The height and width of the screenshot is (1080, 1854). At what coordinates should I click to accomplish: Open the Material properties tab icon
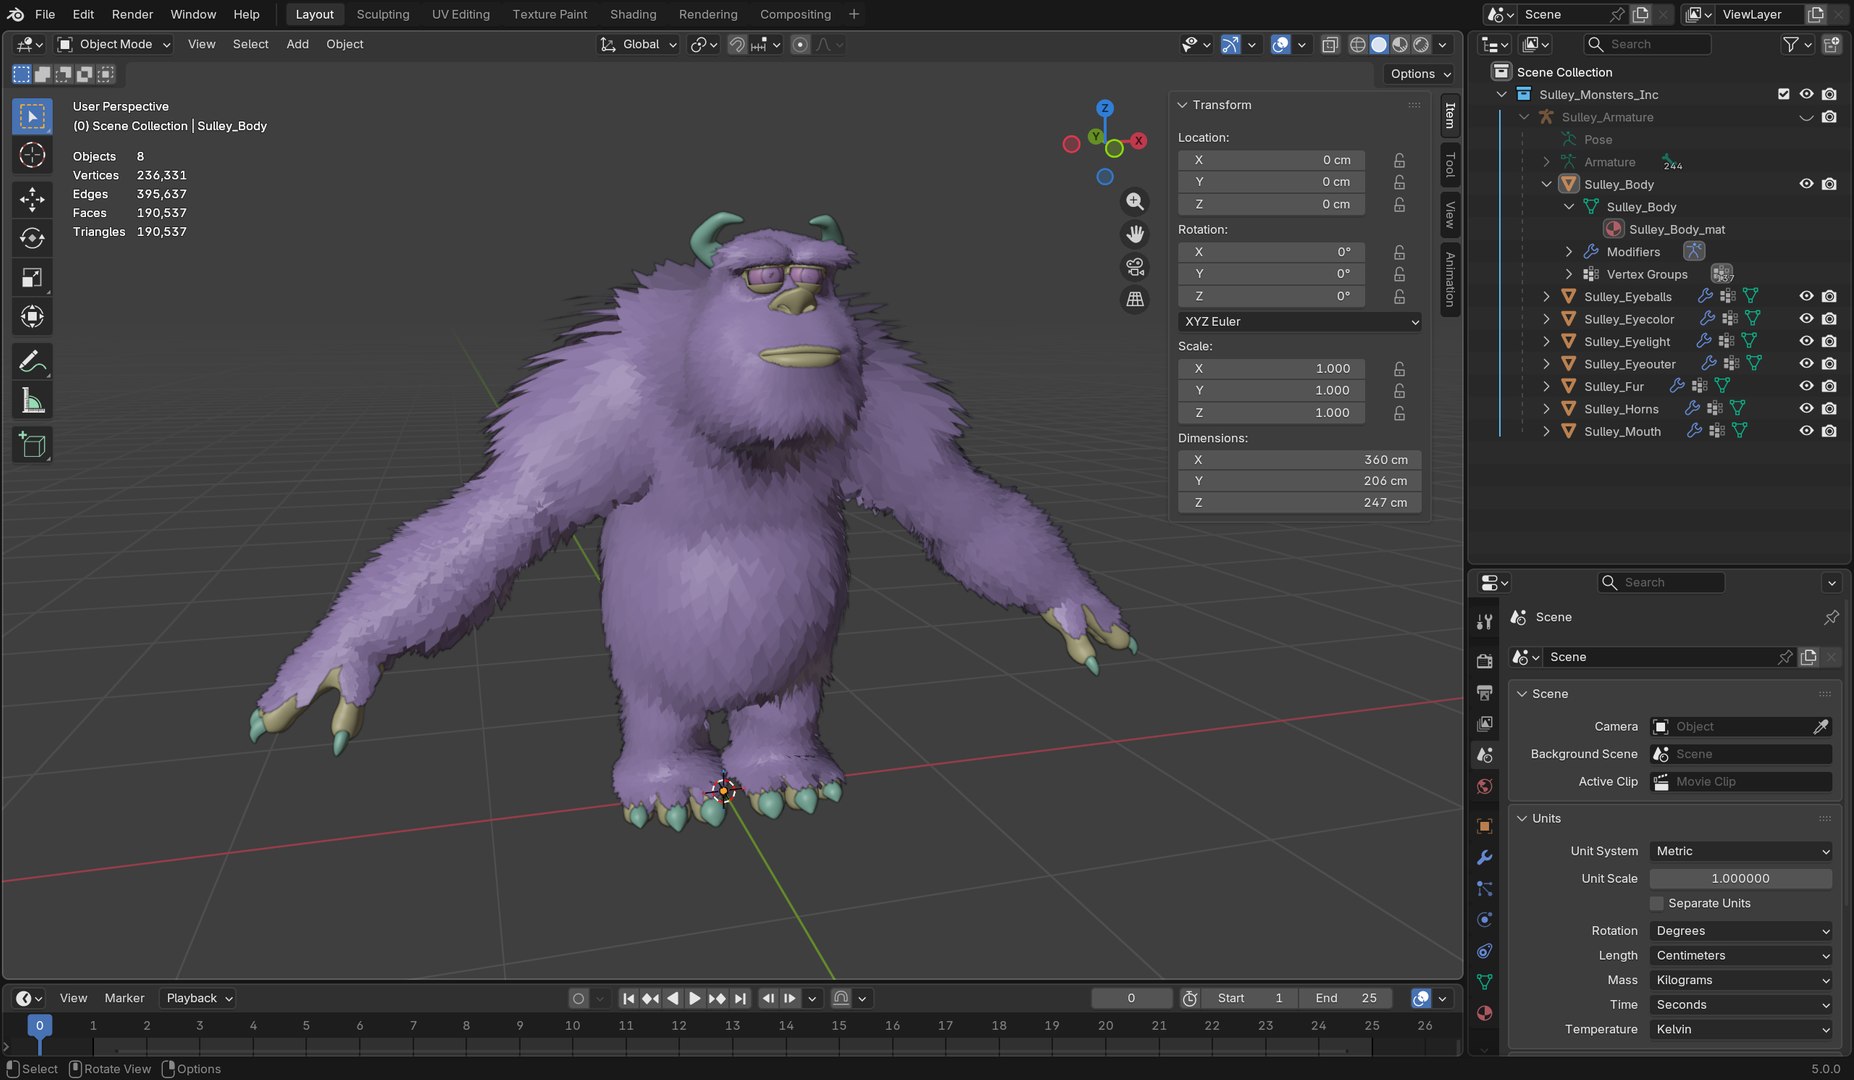(x=1485, y=1012)
